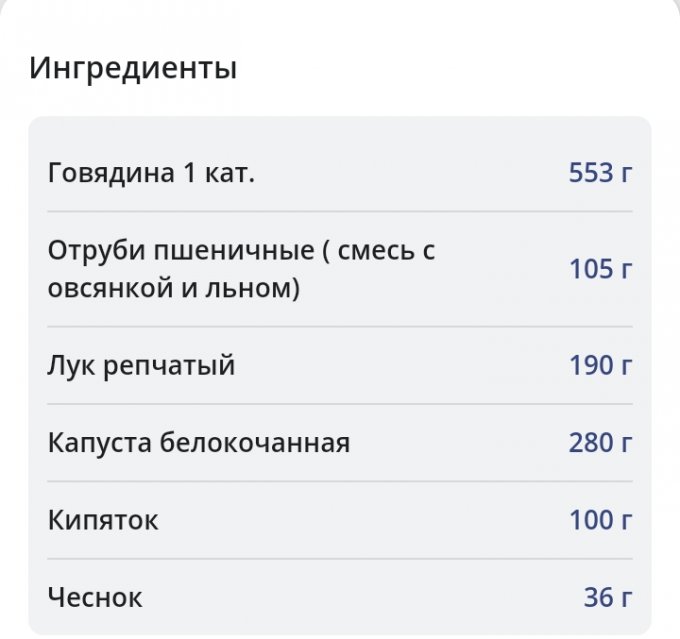Image resolution: width=680 pixels, height=639 pixels.
Task: Open the Капуста белокочанная ingredient name
Action: 198,443
